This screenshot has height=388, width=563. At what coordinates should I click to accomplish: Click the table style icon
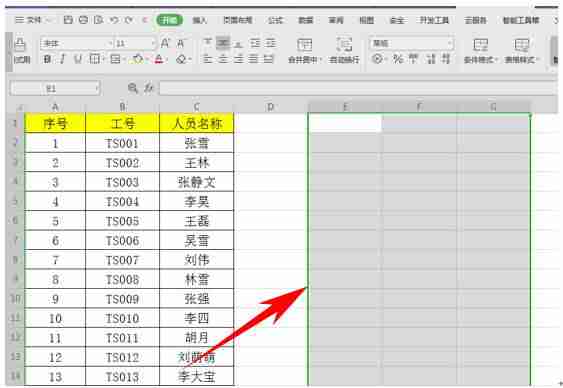tap(521, 45)
